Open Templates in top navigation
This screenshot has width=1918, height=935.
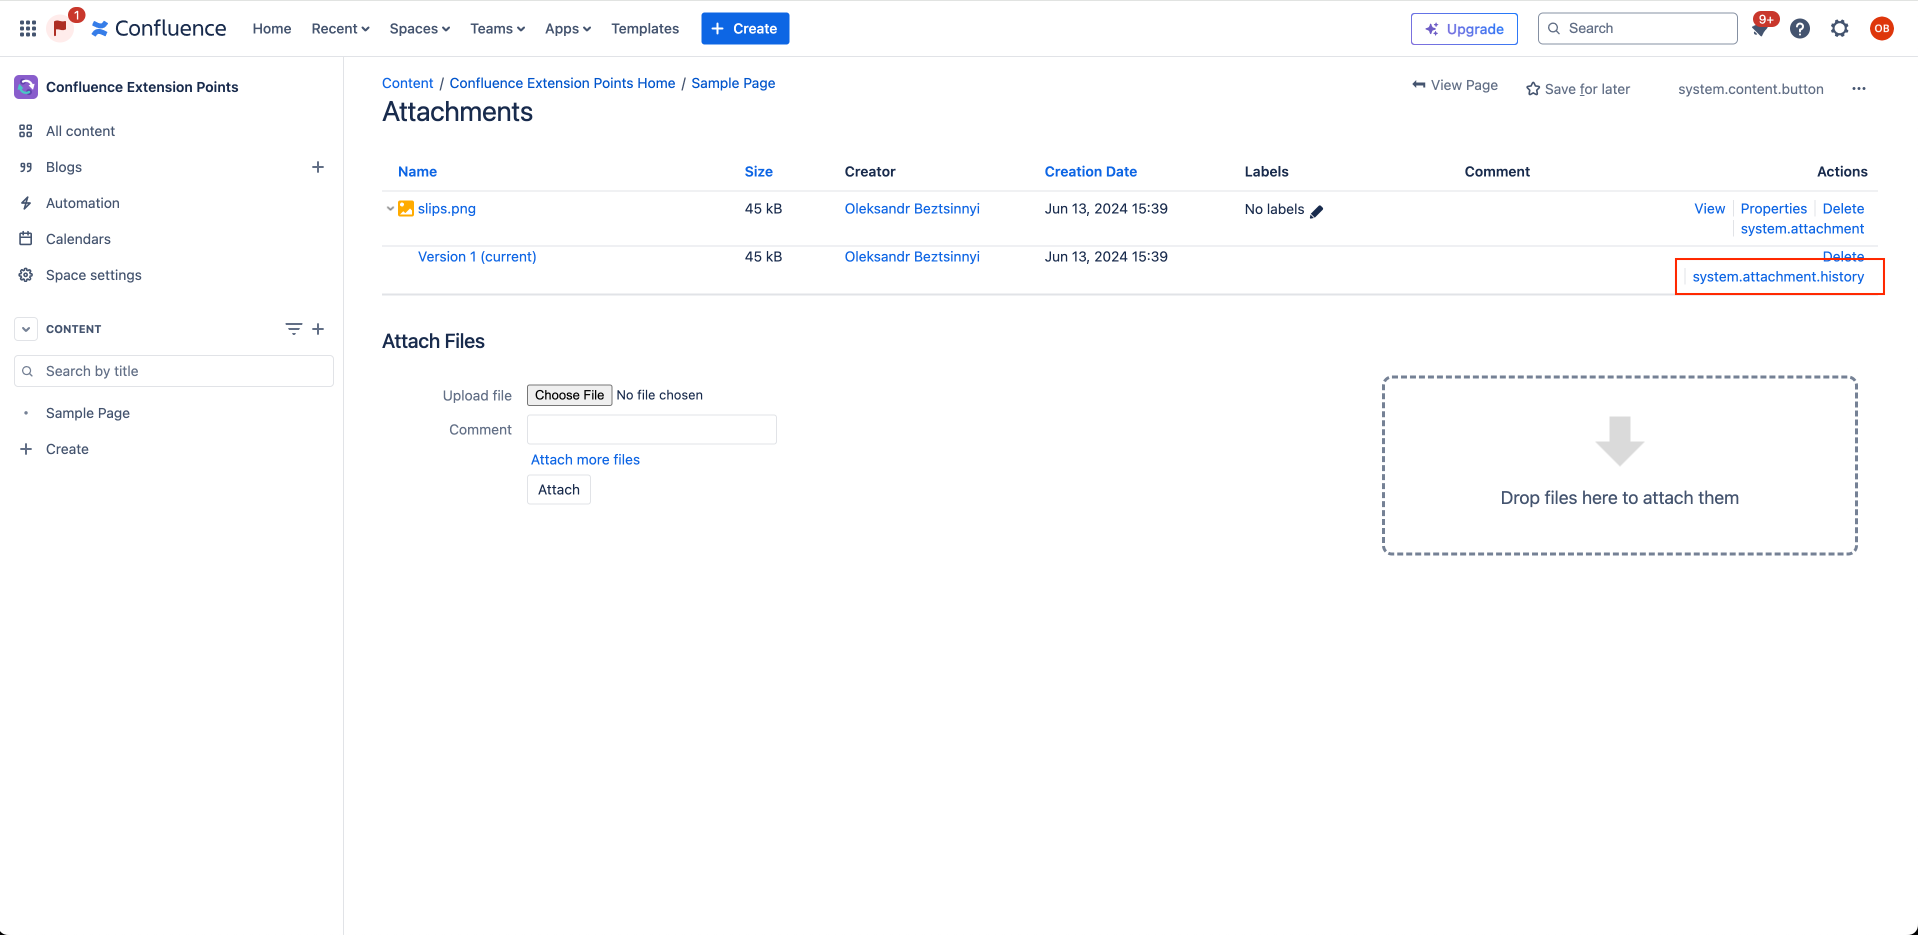645,29
